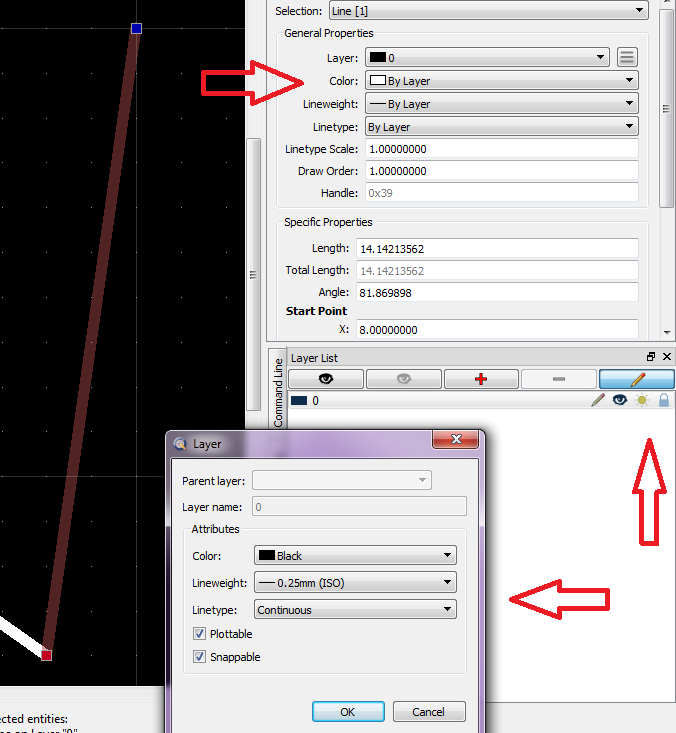676x733 pixels.
Task: Toggle visibility eye of layer 0 row
Action: coord(620,400)
